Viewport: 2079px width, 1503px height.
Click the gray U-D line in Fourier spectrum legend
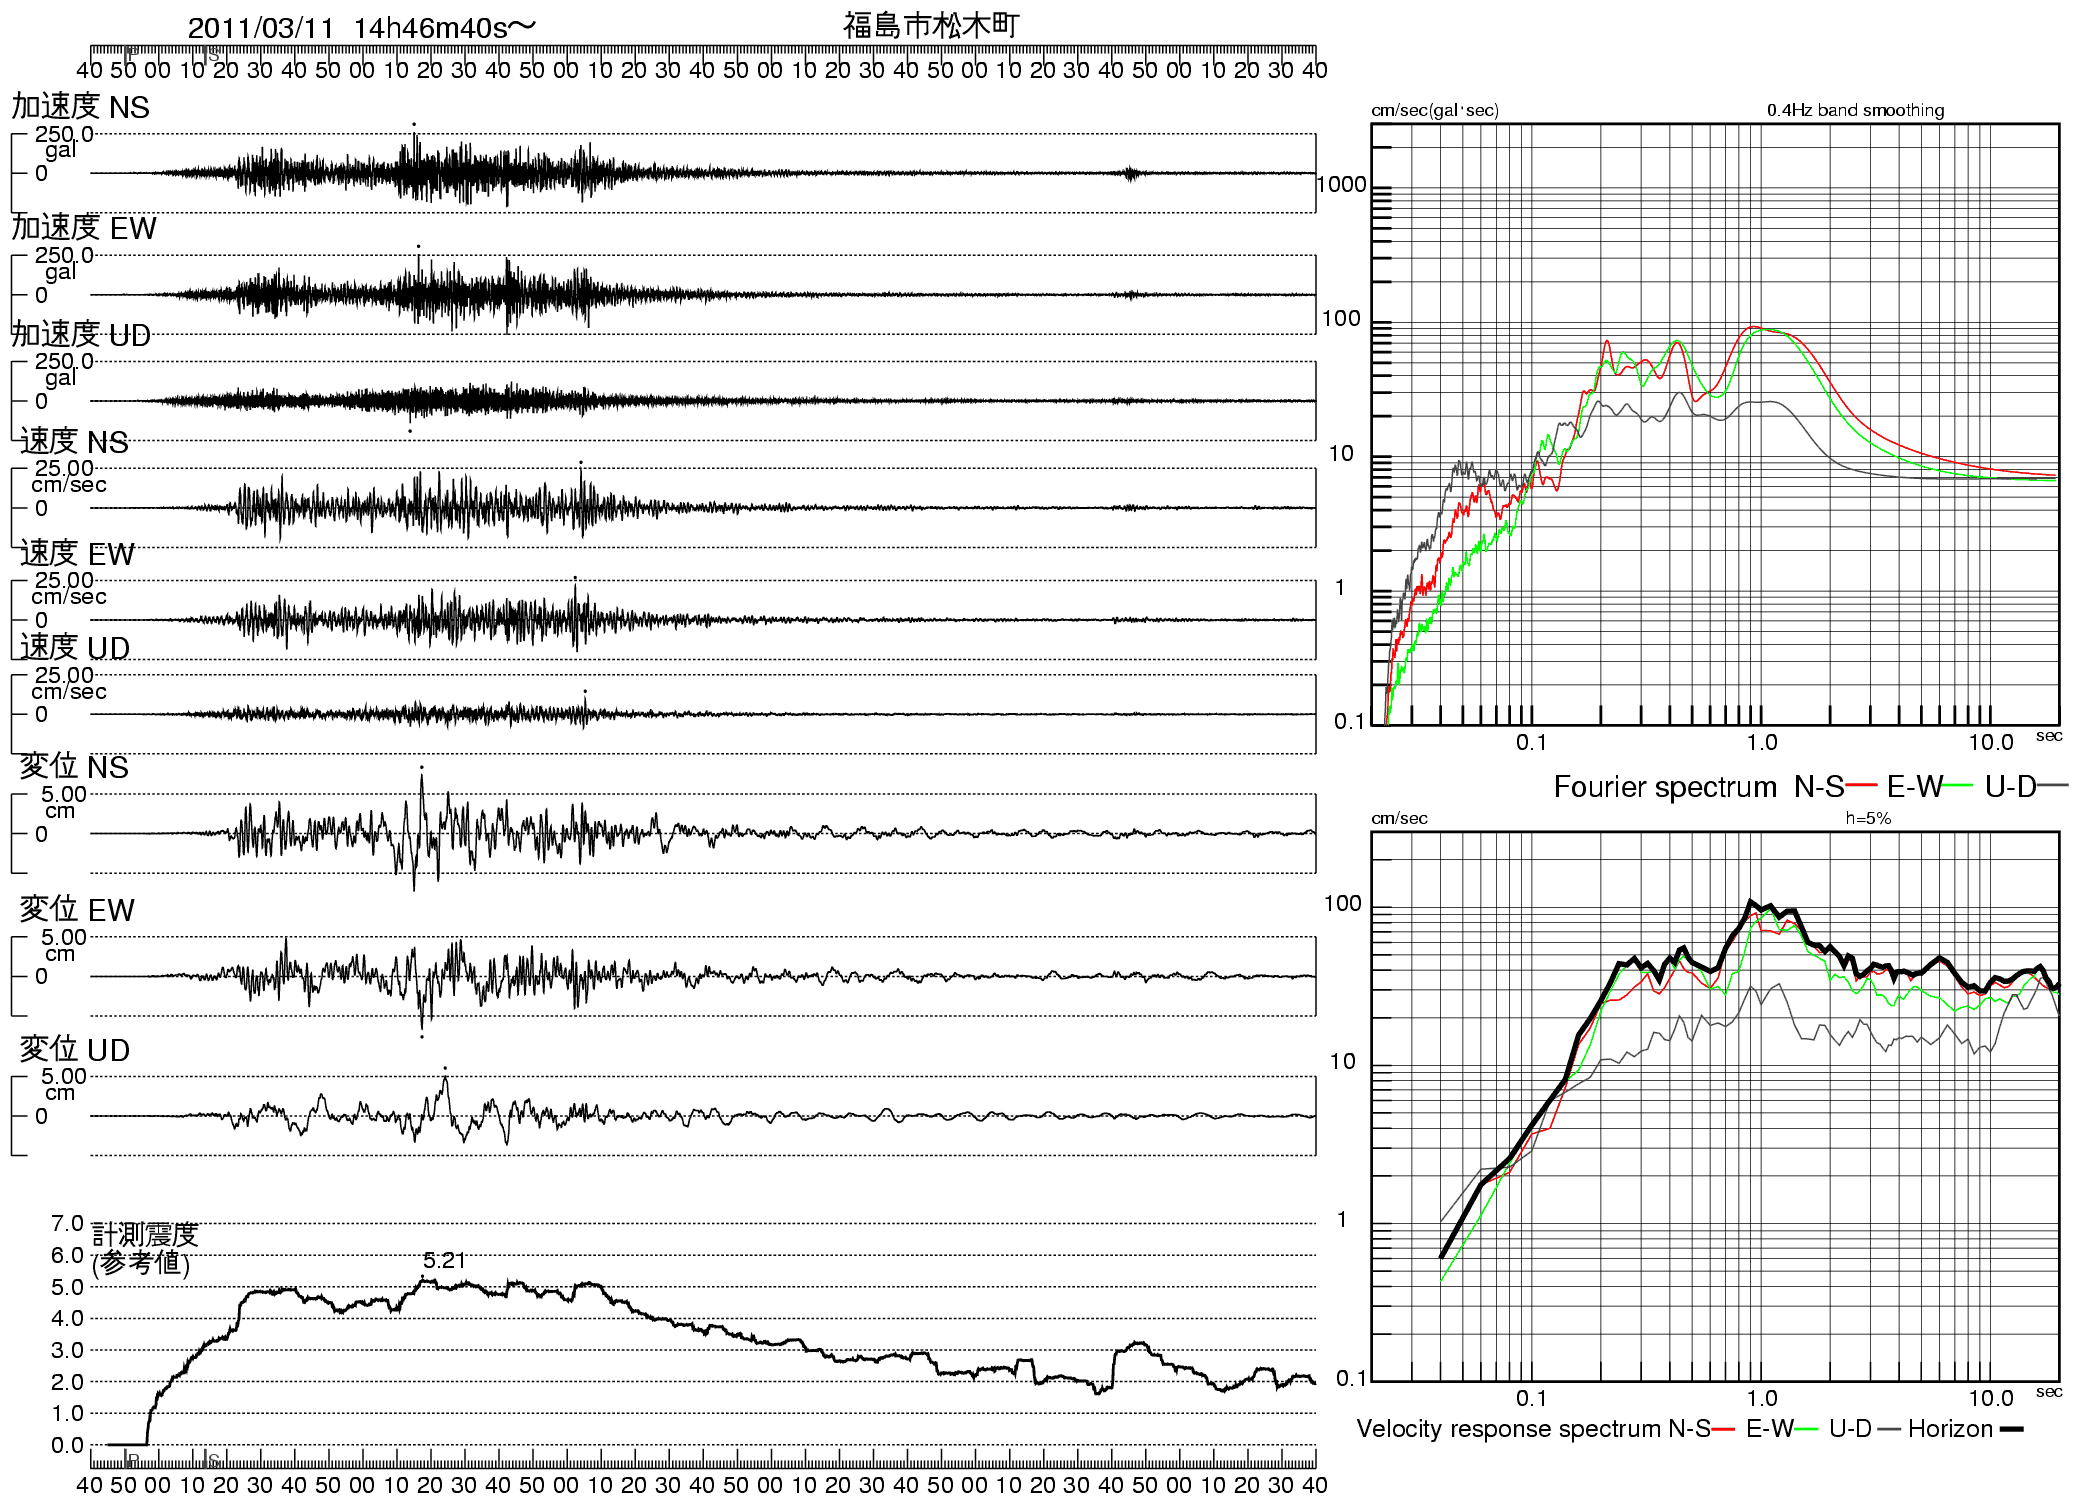pyautogui.click(x=2053, y=786)
